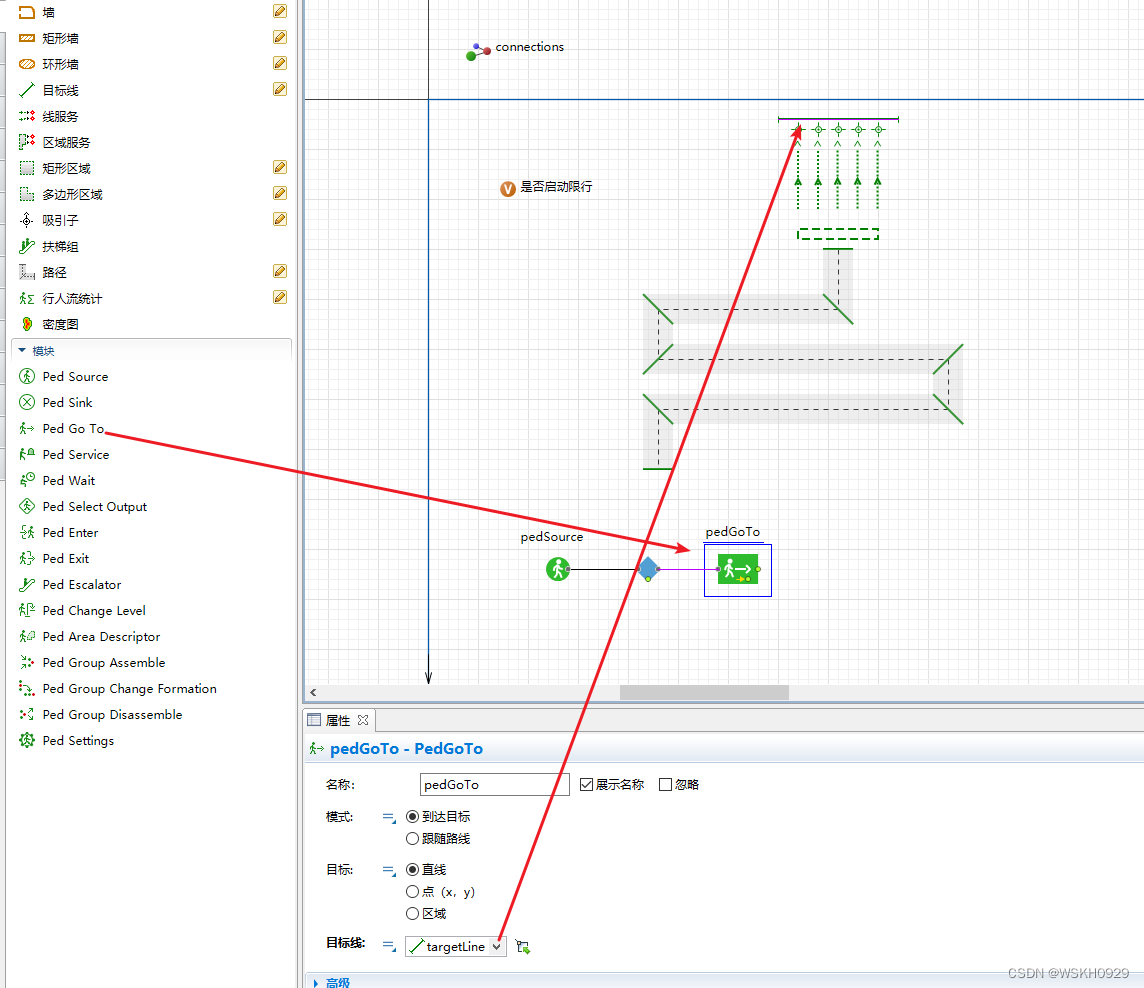Select the dashed green rectangular area on canvas
Screen dimensions: 1144x988
click(838, 234)
